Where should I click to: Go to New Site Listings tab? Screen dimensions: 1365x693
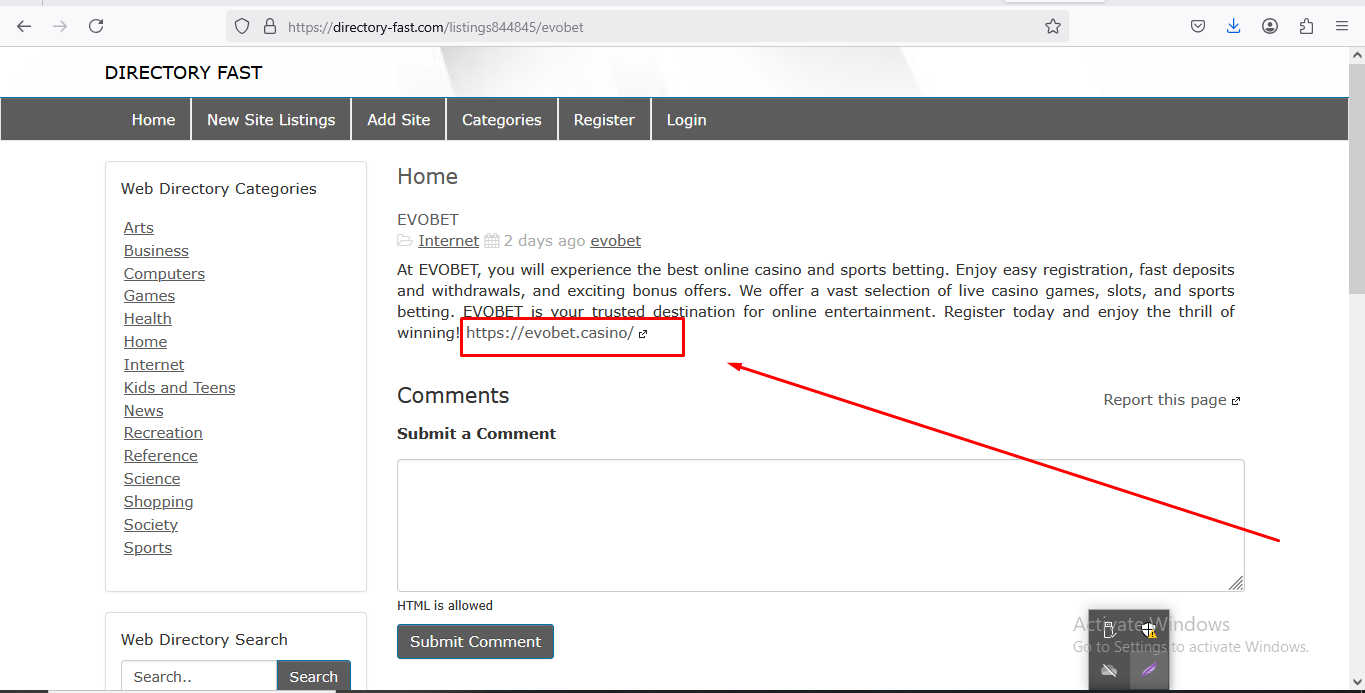[271, 120]
